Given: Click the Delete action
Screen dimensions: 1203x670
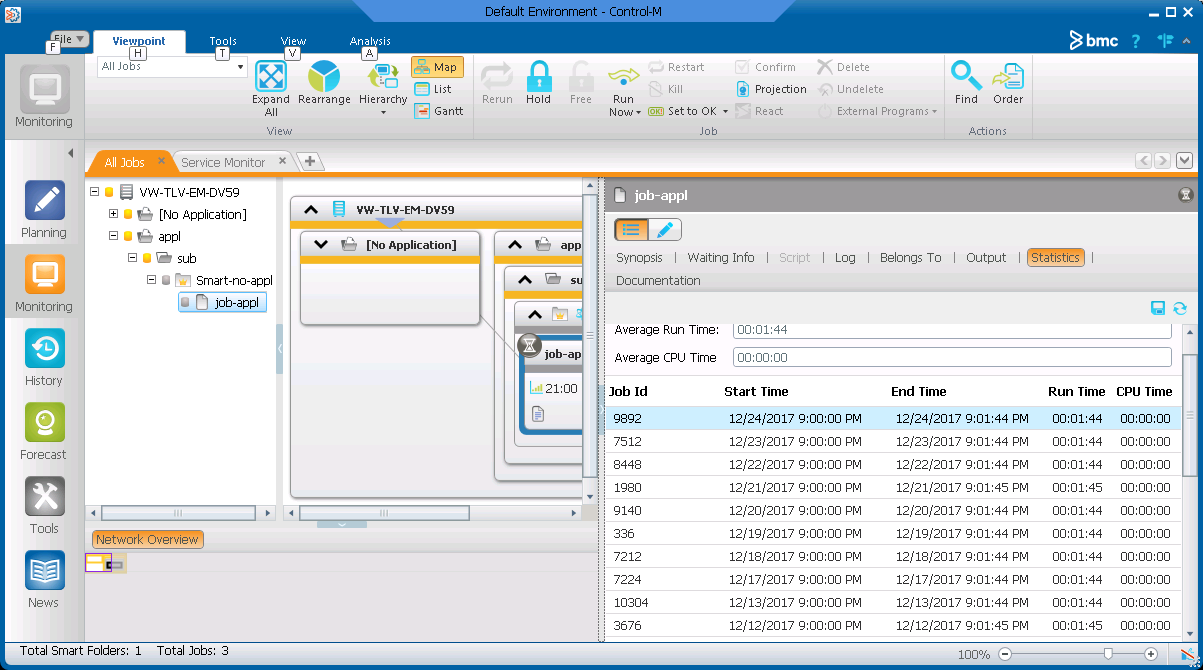Looking at the screenshot, I should (843, 67).
